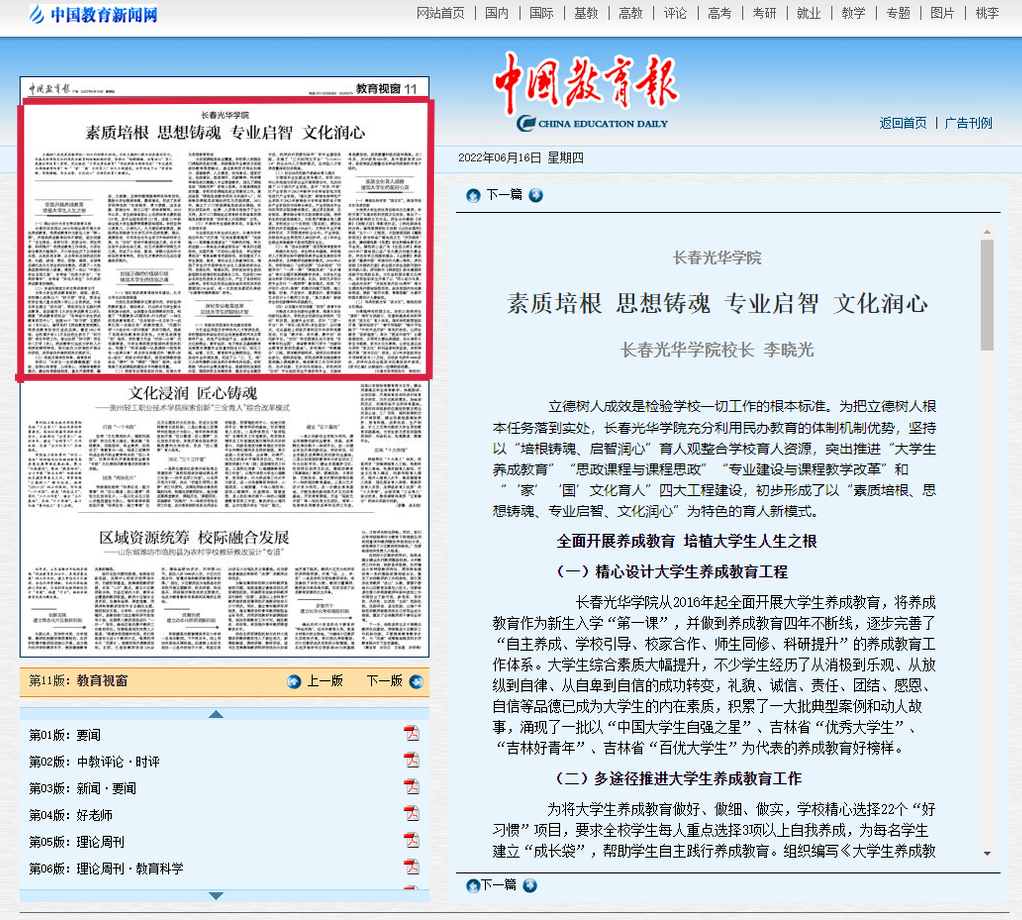
Task: Open 专题 in top navigation
Action: (898, 13)
